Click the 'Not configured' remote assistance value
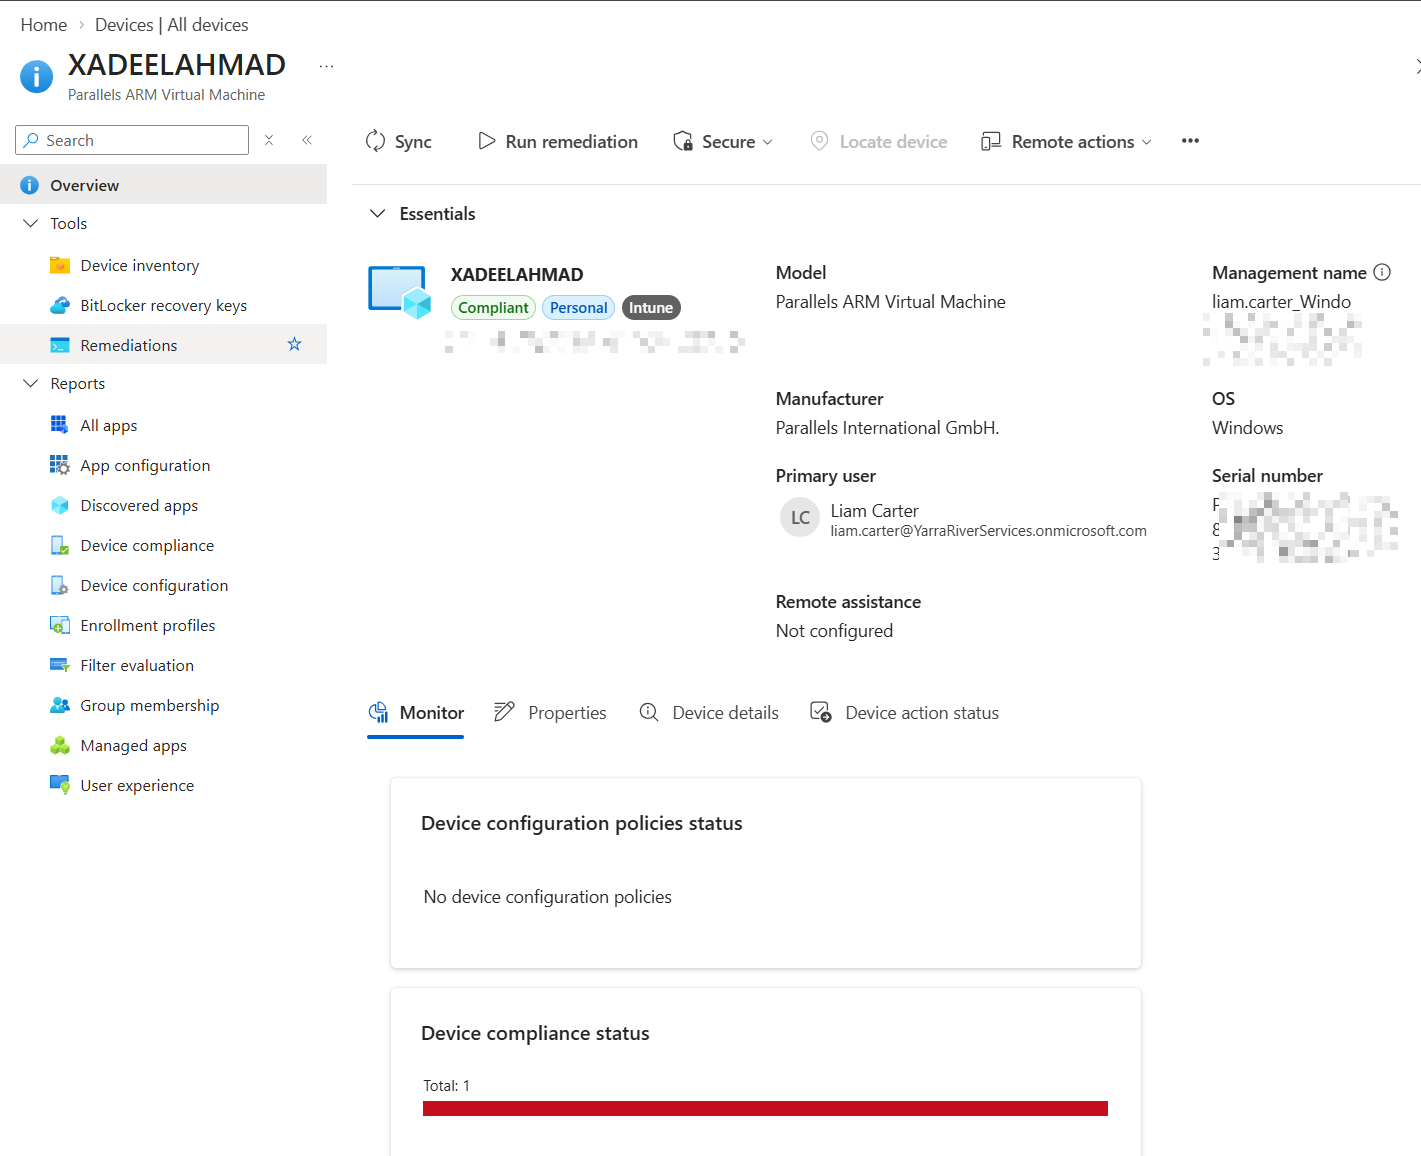 [834, 631]
